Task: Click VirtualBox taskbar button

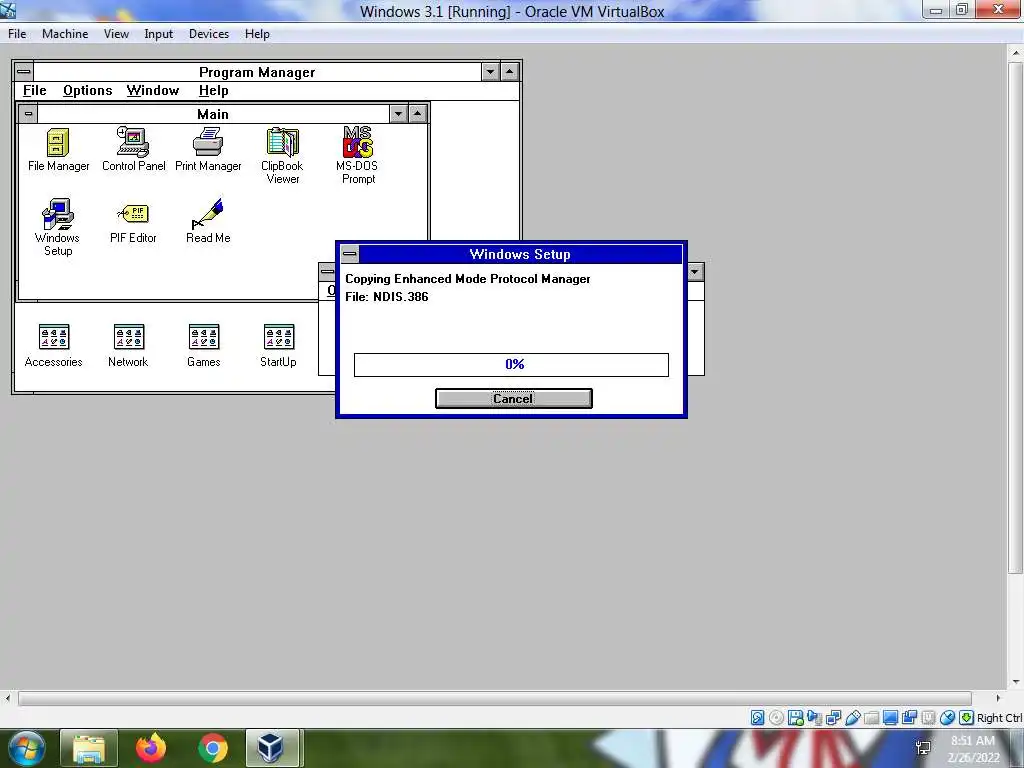Action: click(x=272, y=748)
